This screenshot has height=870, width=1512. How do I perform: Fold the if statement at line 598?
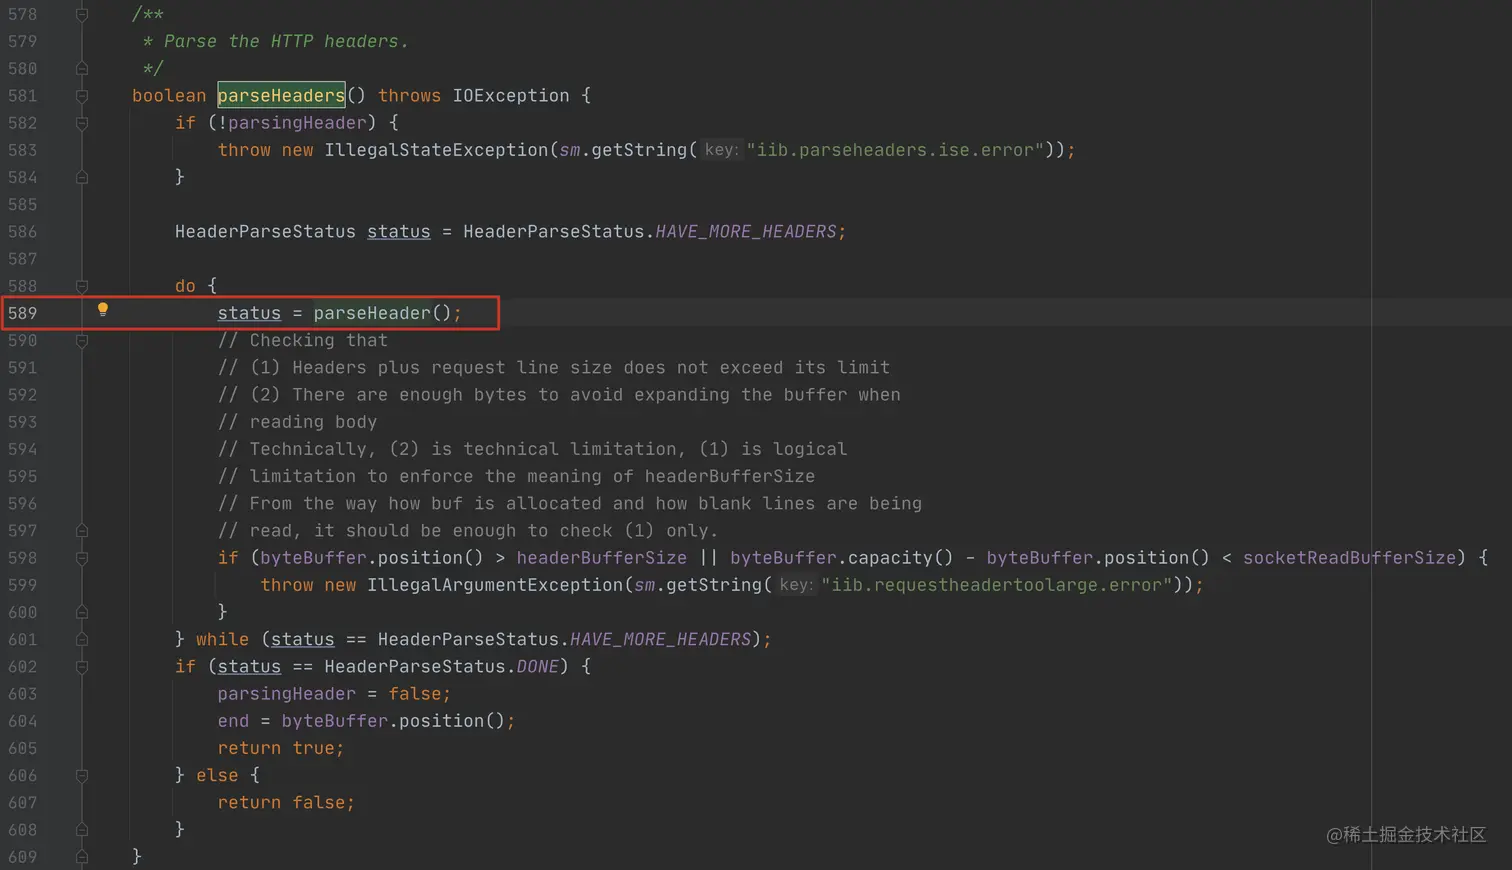tap(82, 558)
